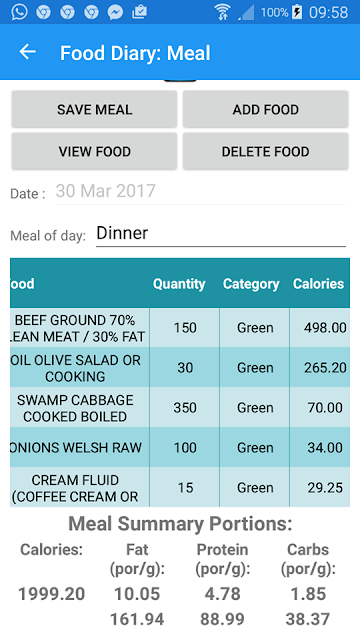The width and height of the screenshot is (360, 640).
Task: Select the ONIONS WELSH RAW row
Action: 180,447
